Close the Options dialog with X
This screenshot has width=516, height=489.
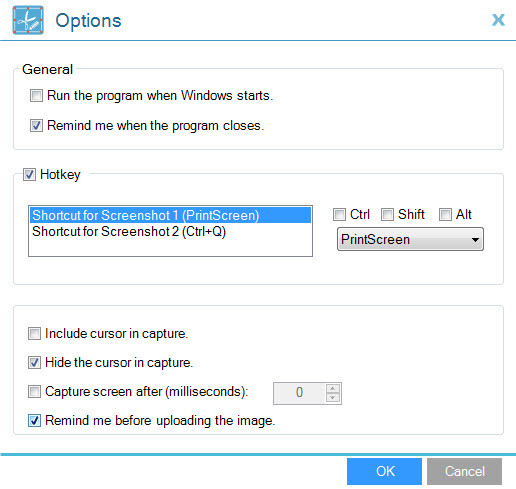pos(498,20)
